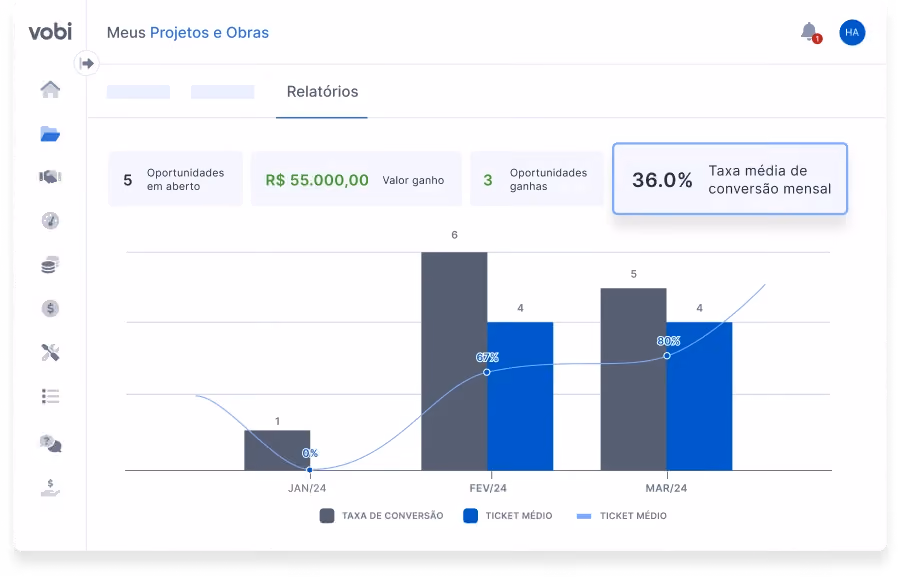Go to the Home icon in sidebar

point(51,90)
